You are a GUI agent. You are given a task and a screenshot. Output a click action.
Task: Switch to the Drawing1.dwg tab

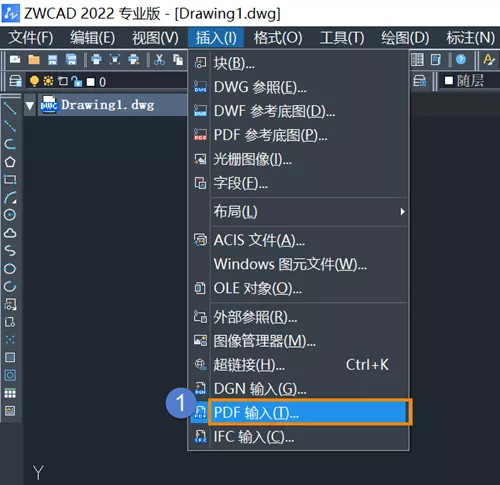coord(113,105)
